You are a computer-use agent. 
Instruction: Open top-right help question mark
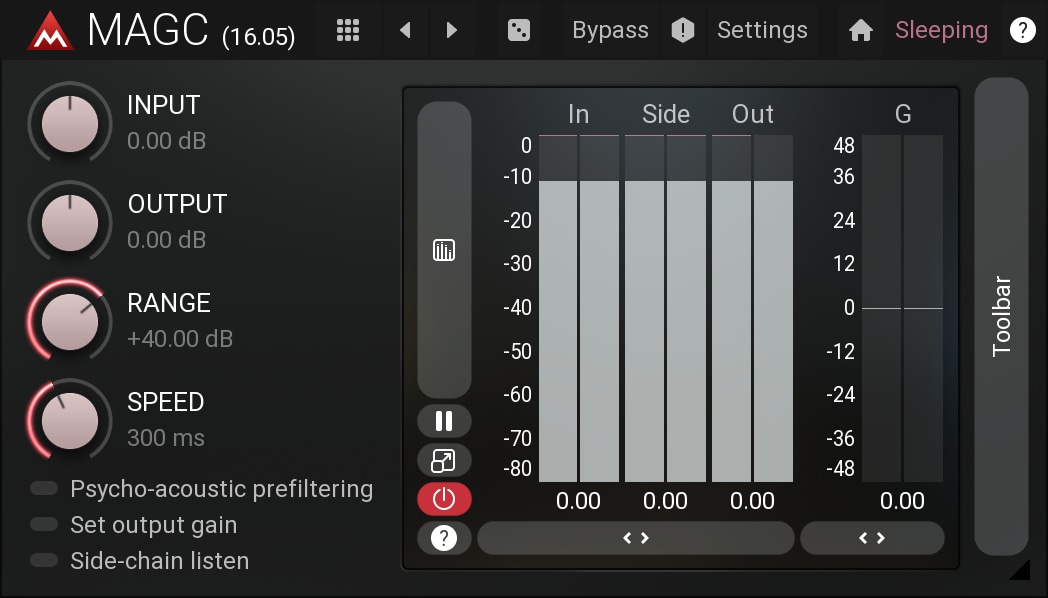[1022, 30]
